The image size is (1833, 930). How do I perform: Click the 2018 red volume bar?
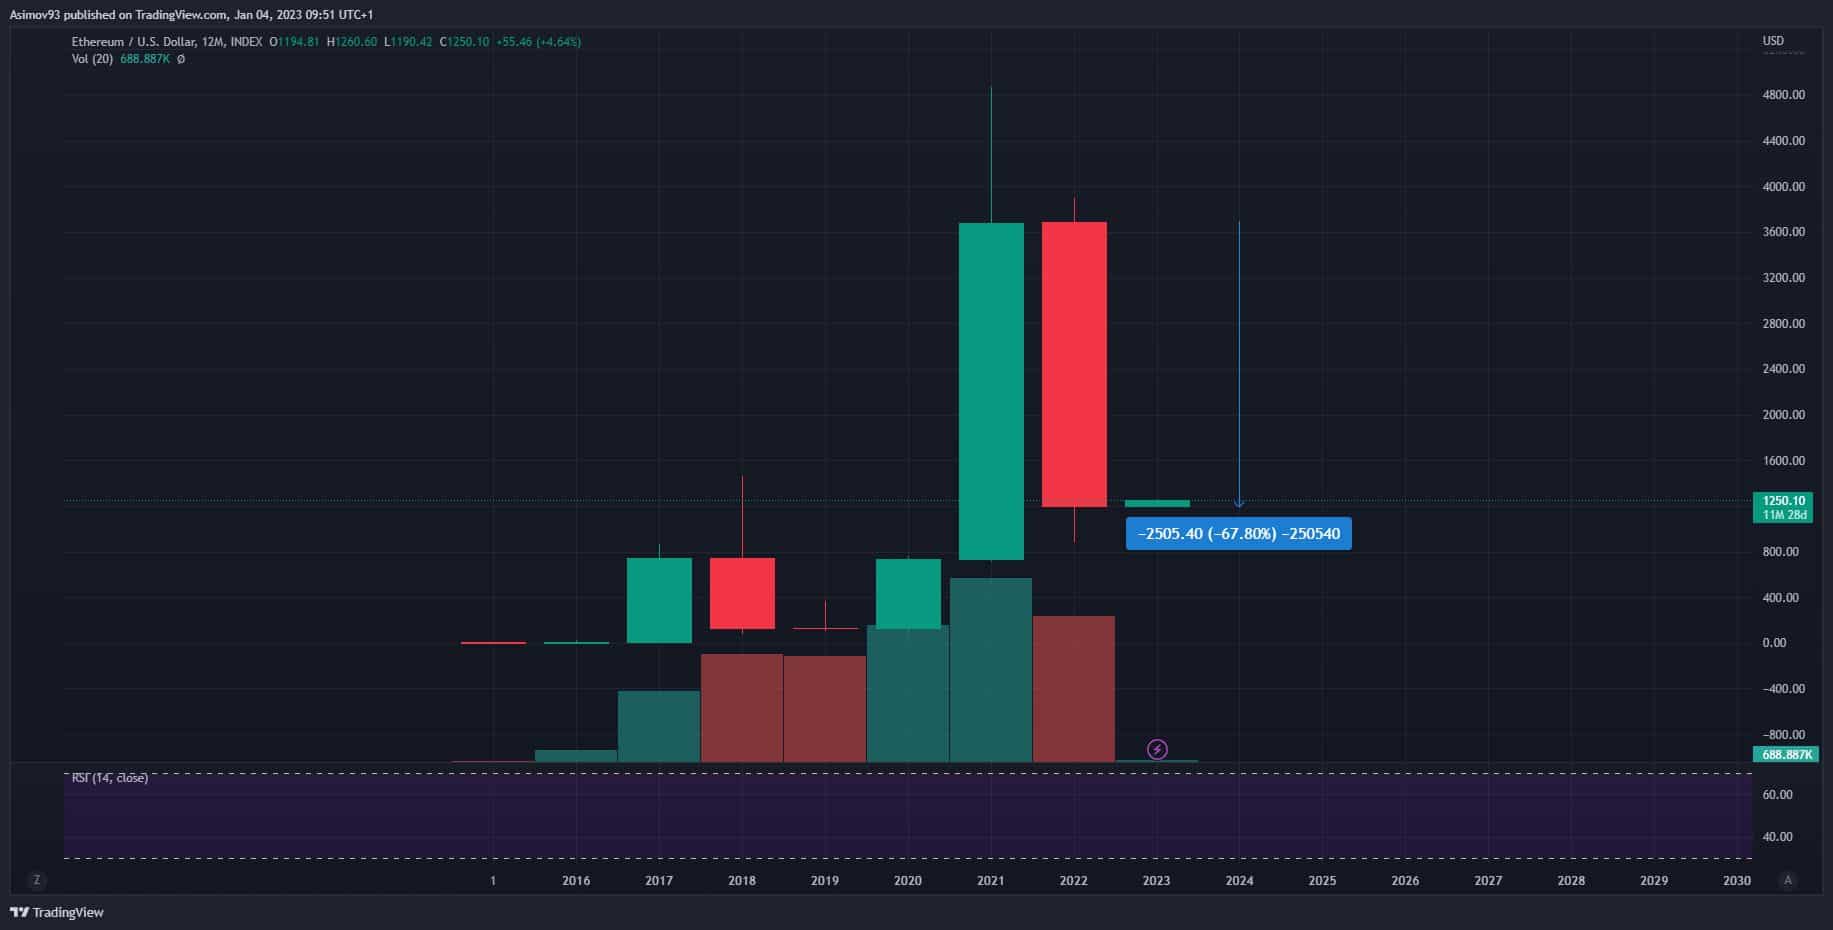(742, 708)
